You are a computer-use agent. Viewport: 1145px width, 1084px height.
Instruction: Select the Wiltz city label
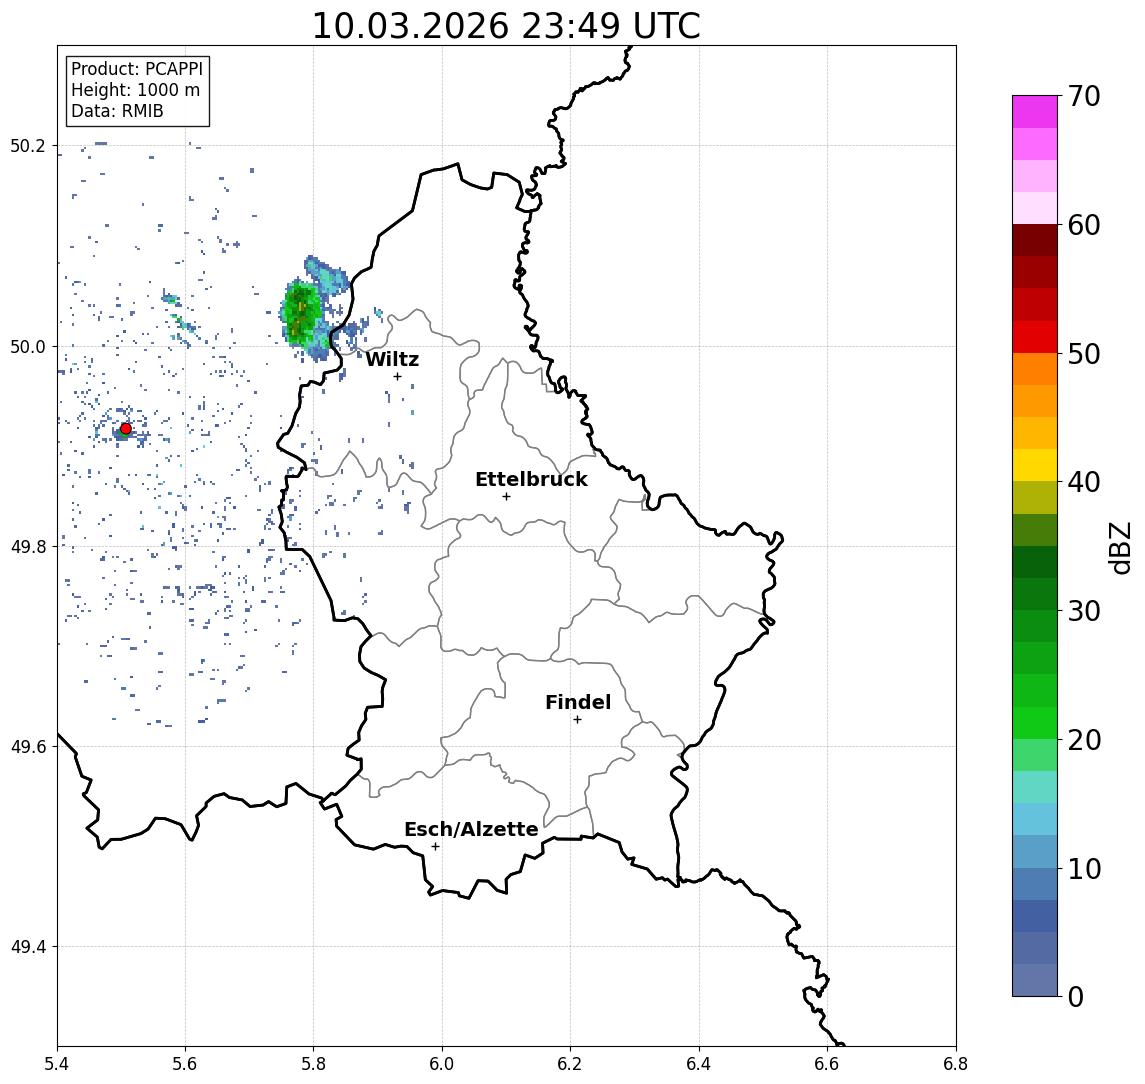tap(392, 359)
